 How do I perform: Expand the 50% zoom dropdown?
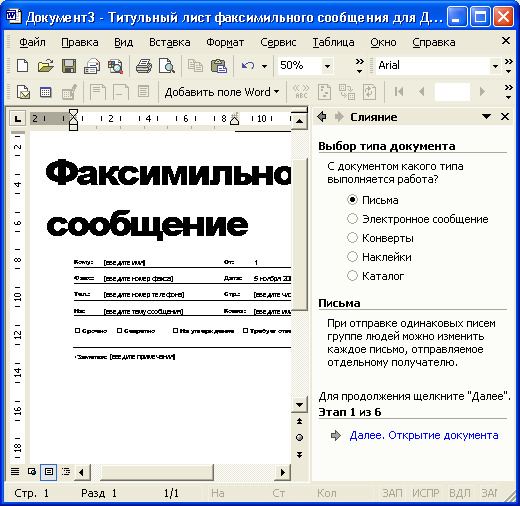tap(327, 66)
